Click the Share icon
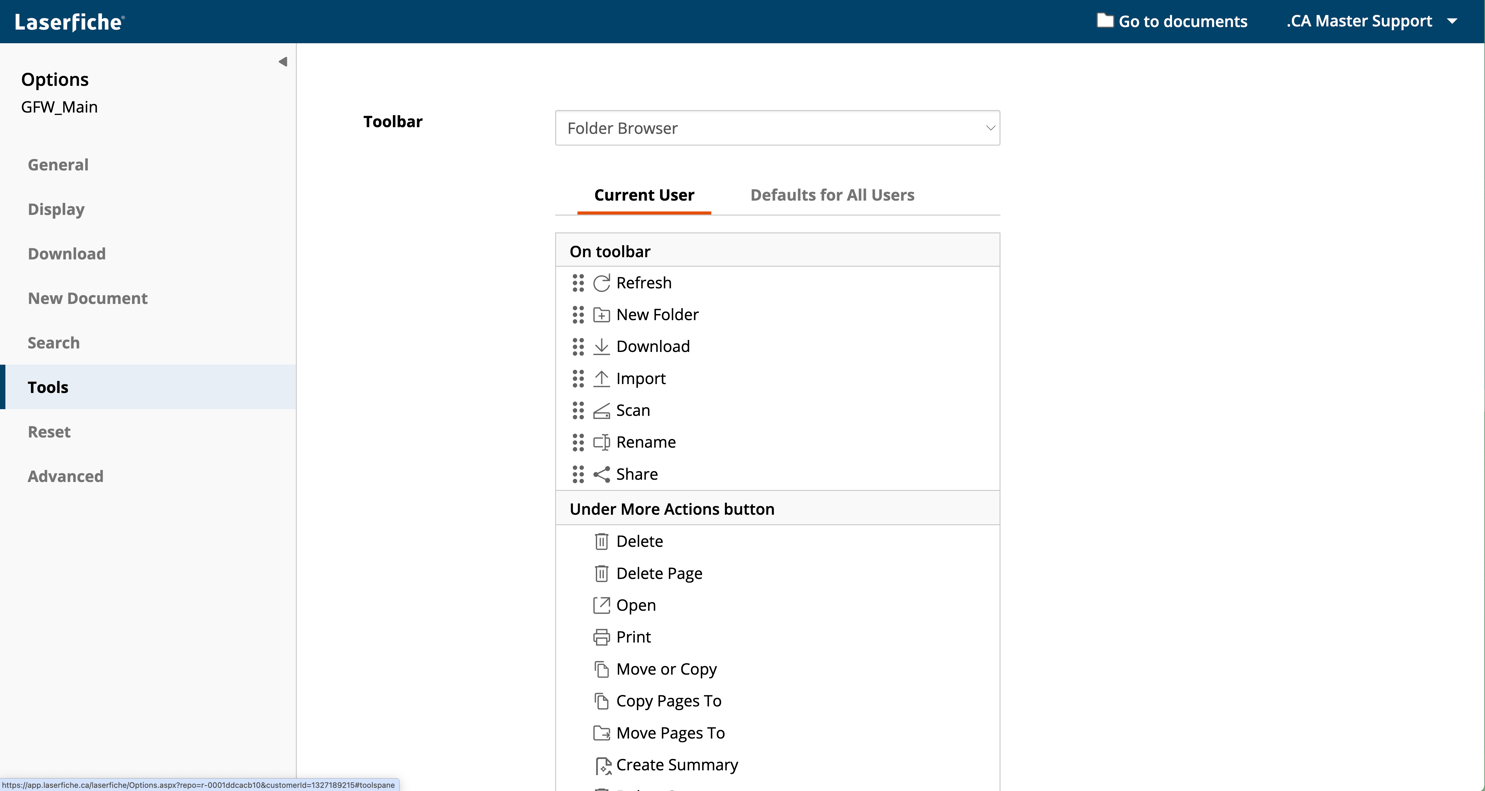This screenshot has height=791, width=1485. pos(601,474)
